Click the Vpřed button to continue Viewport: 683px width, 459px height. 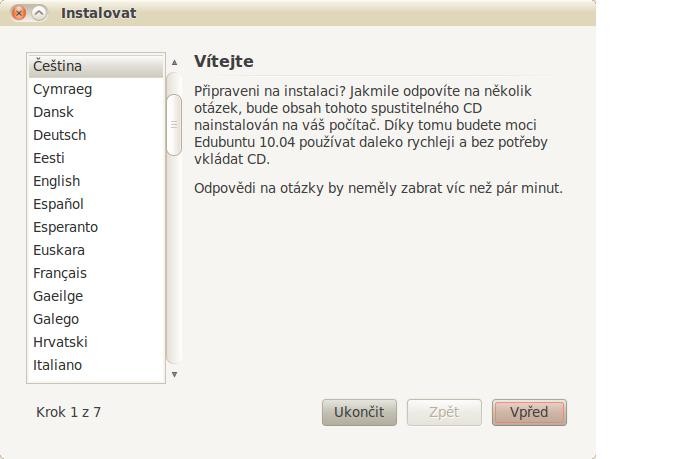(529, 412)
